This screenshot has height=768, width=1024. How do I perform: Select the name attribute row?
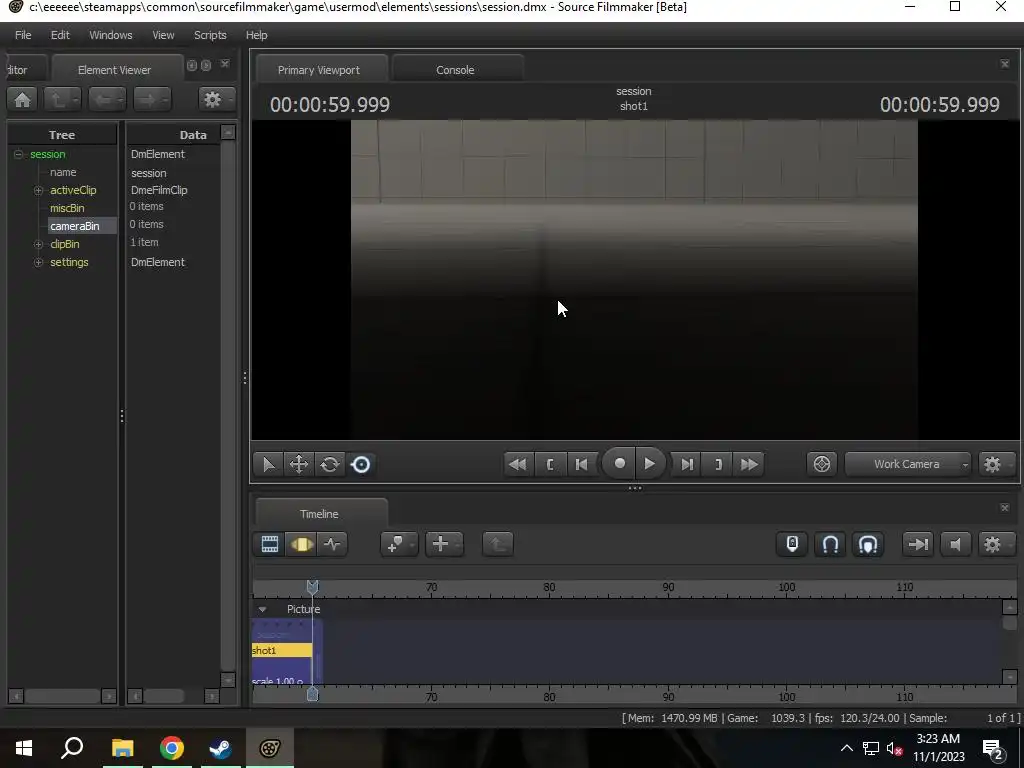click(63, 172)
